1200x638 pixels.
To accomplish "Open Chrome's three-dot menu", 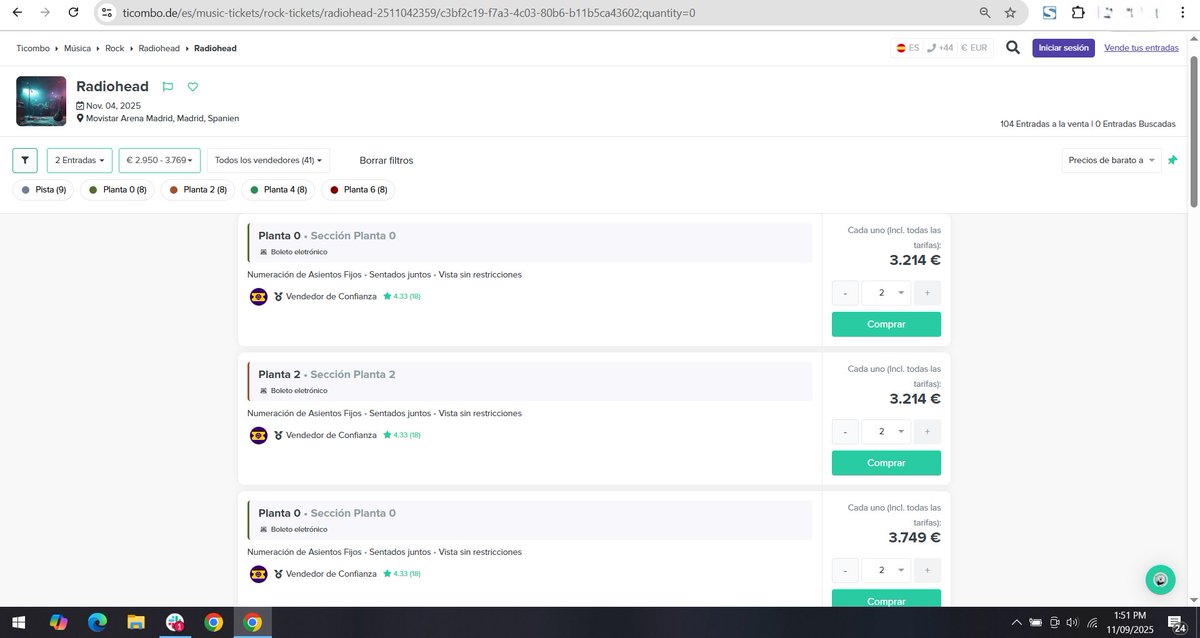I will pyautogui.click(x=1183, y=13).
